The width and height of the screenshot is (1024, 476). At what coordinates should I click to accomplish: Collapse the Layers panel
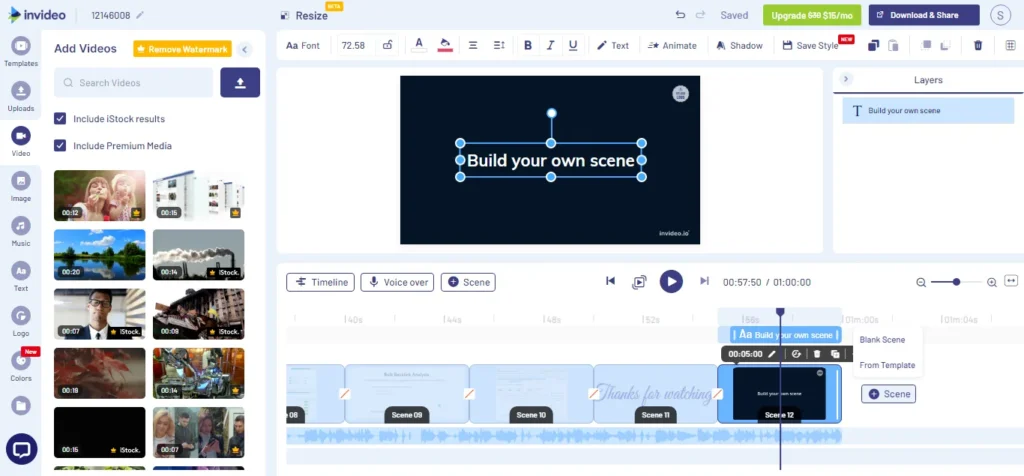(846, 79)
